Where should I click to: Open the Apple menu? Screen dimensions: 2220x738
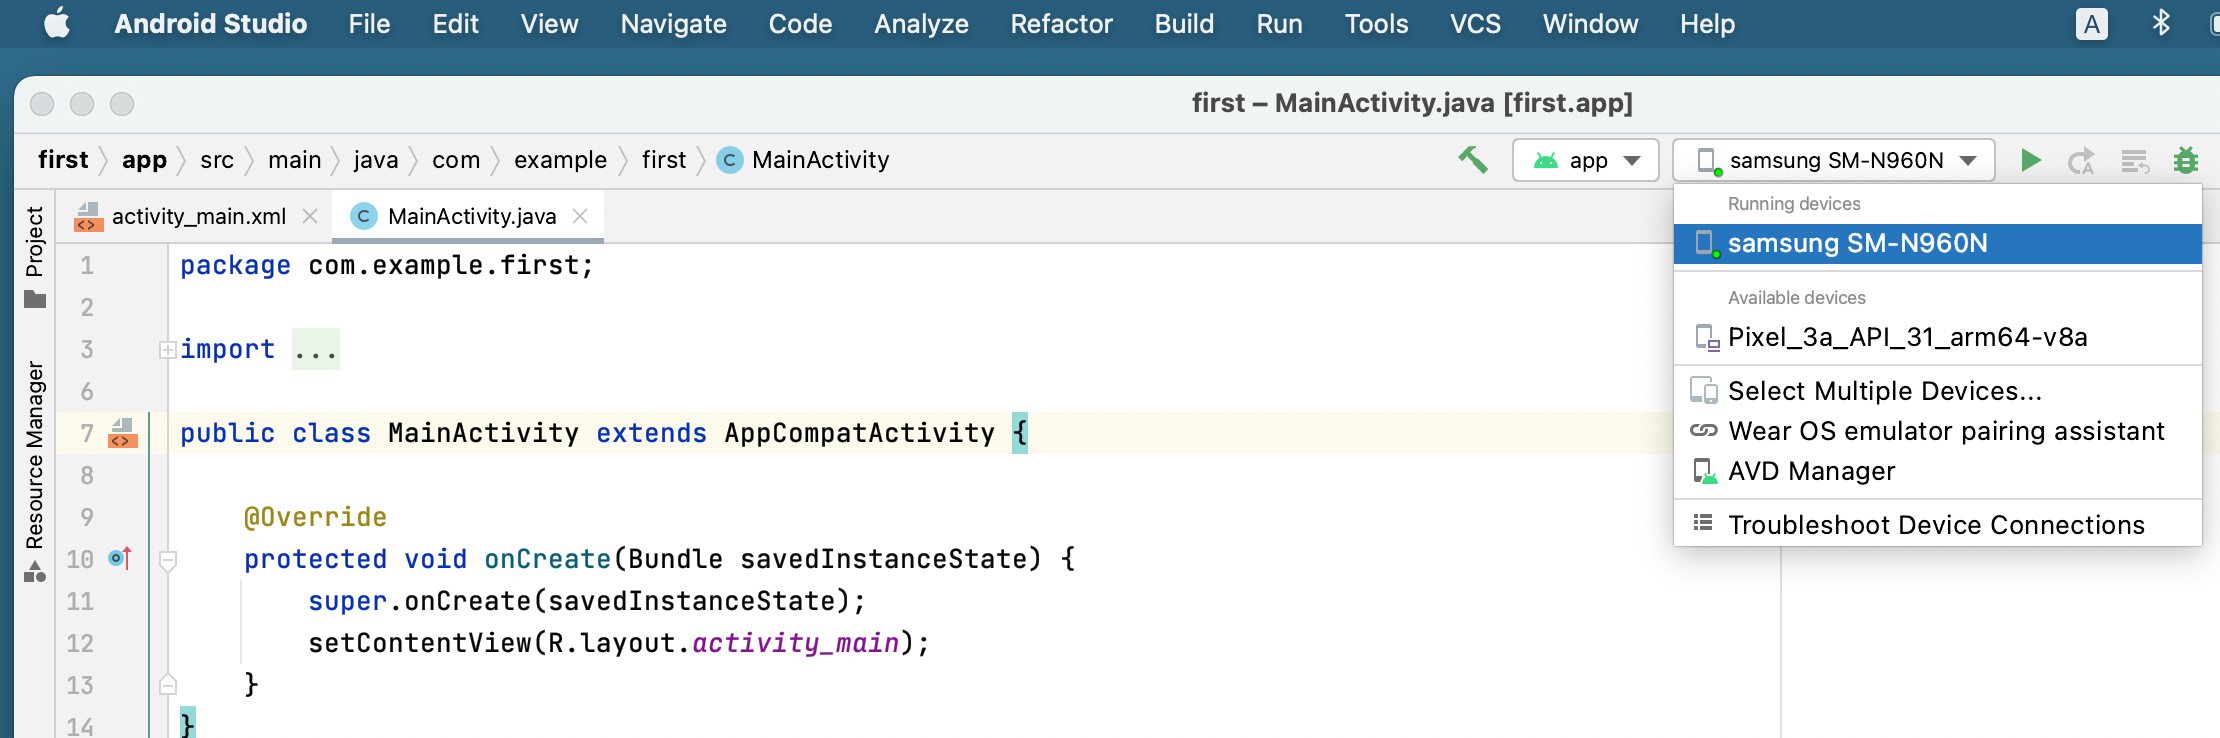57,23
